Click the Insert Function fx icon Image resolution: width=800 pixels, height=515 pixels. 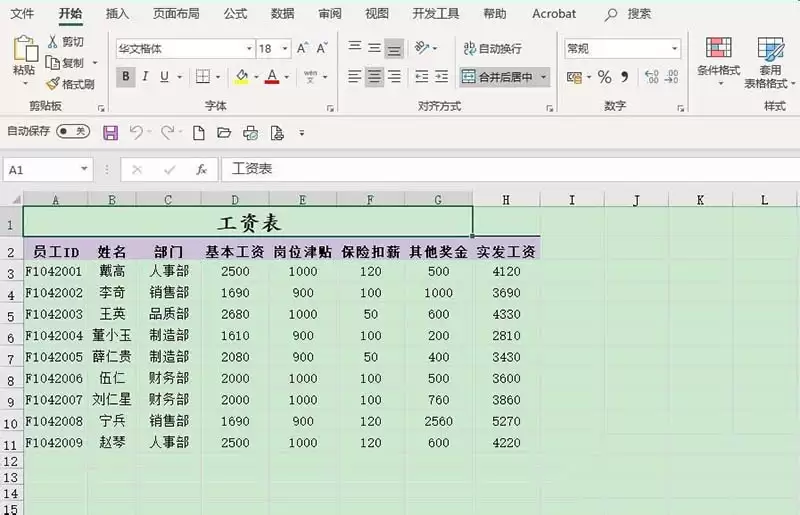201,170
